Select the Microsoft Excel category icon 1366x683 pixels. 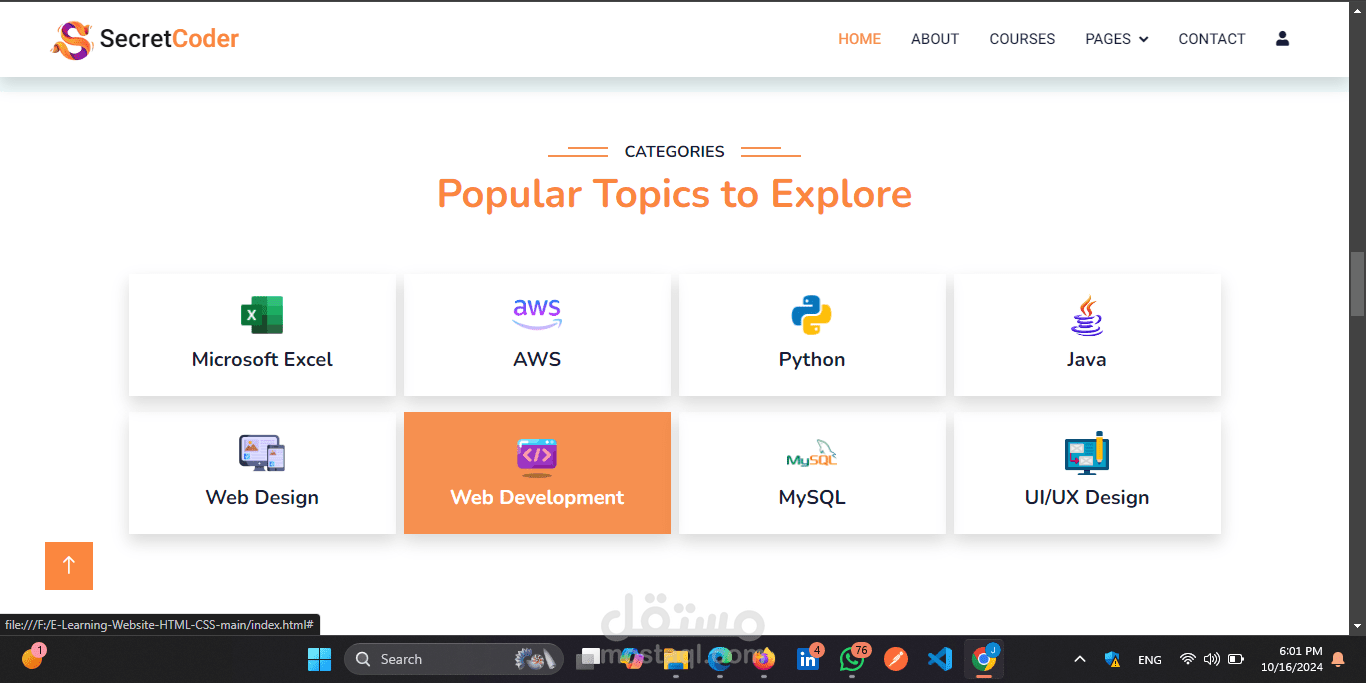pos(262,315)
